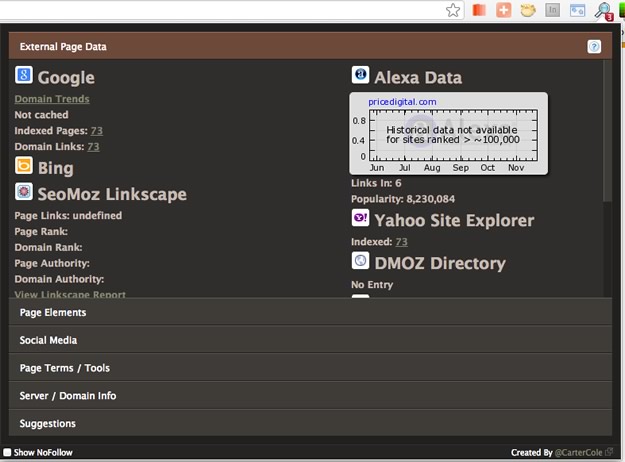Open the yellow cat face extension
The width and height of the screenshot is (625, 462).
(528, 10)
